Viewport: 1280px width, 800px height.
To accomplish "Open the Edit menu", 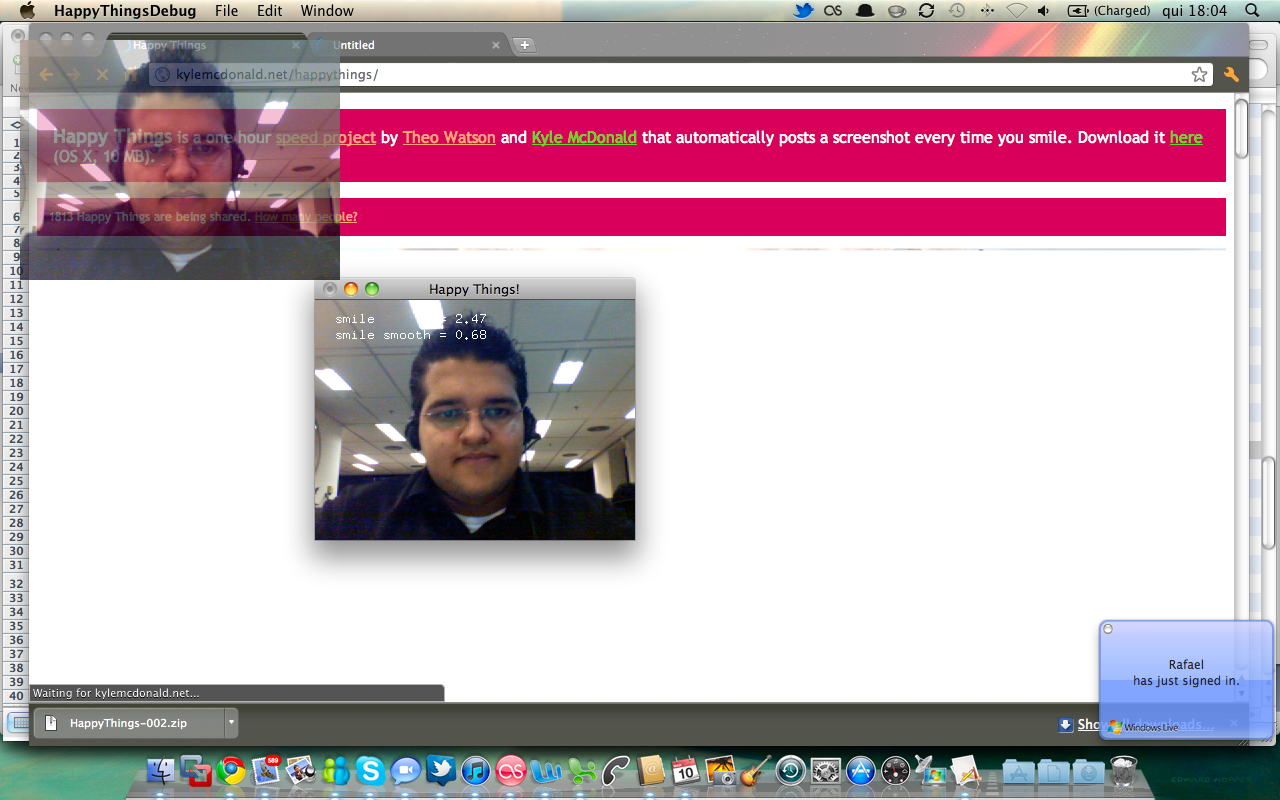I will click(x=269, y=11).
